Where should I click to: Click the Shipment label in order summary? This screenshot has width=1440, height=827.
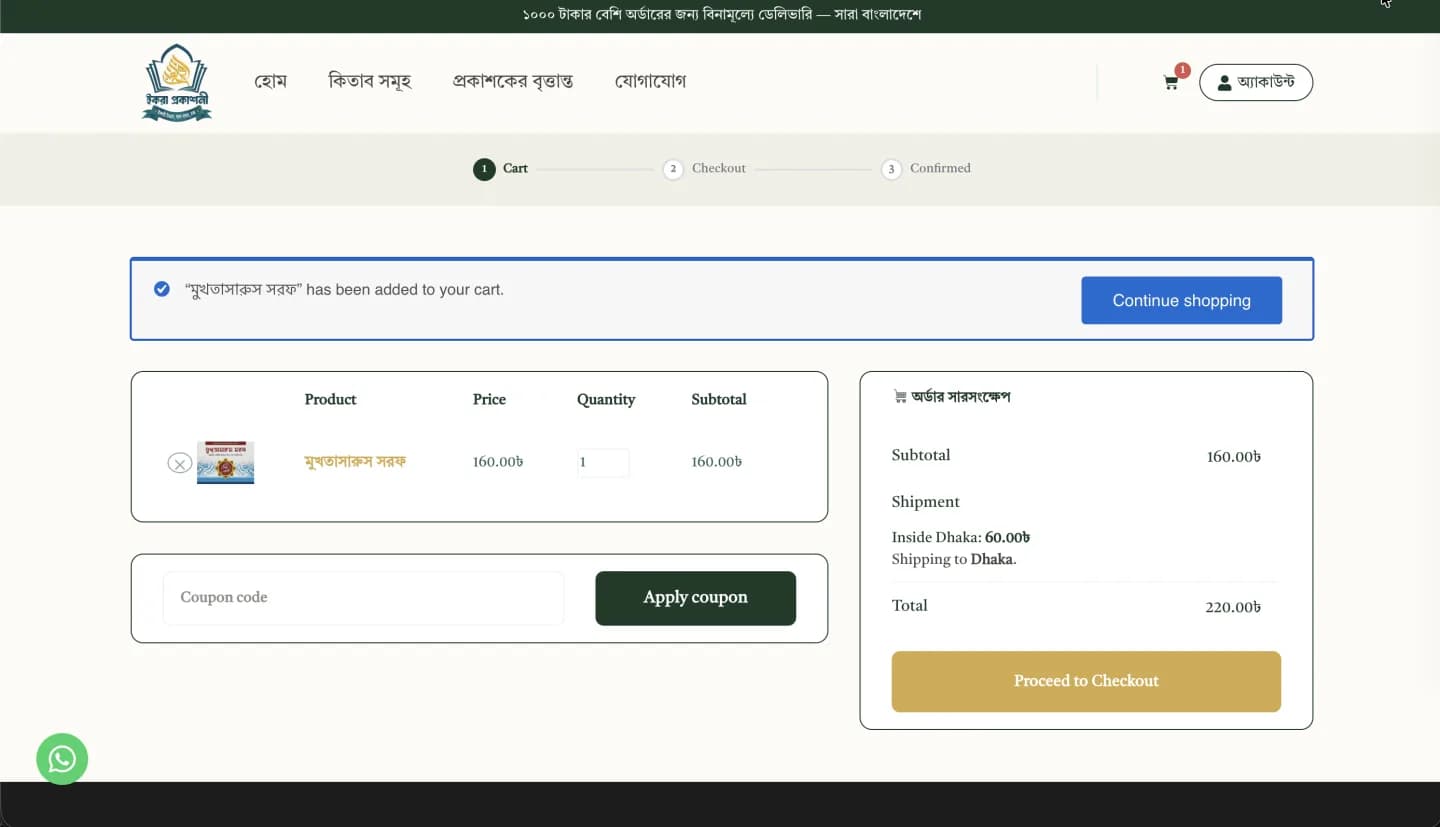[x=926, y=502]
